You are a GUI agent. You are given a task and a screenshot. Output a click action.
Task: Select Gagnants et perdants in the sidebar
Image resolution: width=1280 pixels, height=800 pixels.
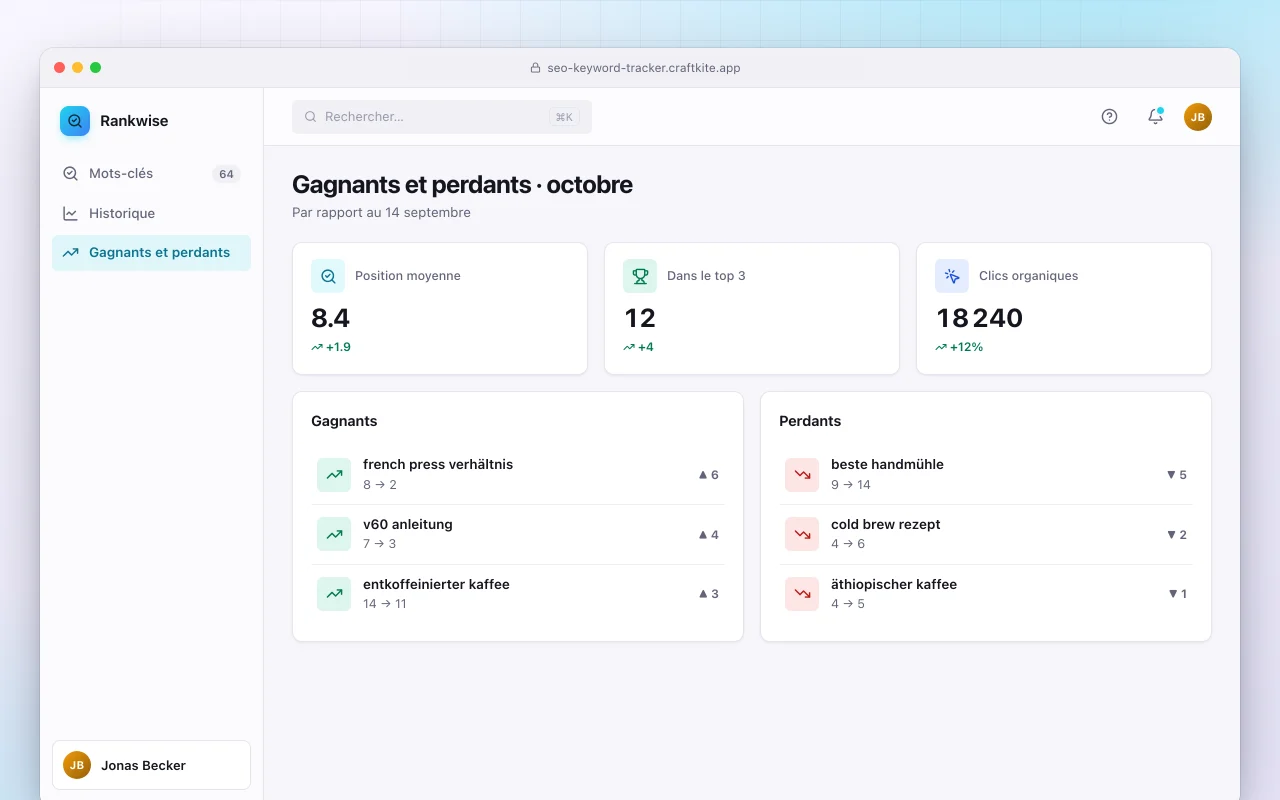(x=151, y=253)
